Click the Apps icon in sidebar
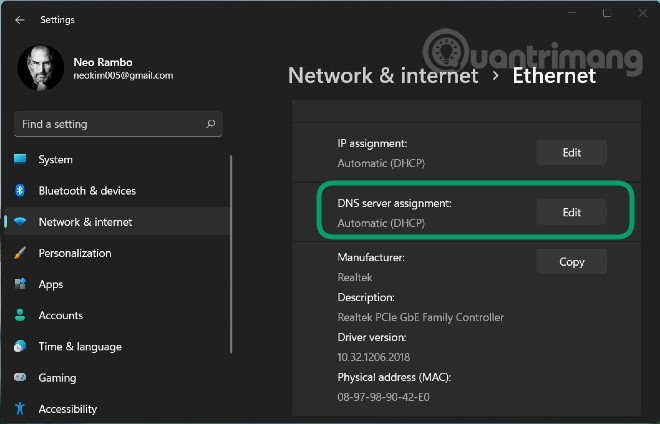660x424 pixels. (20, 284)
